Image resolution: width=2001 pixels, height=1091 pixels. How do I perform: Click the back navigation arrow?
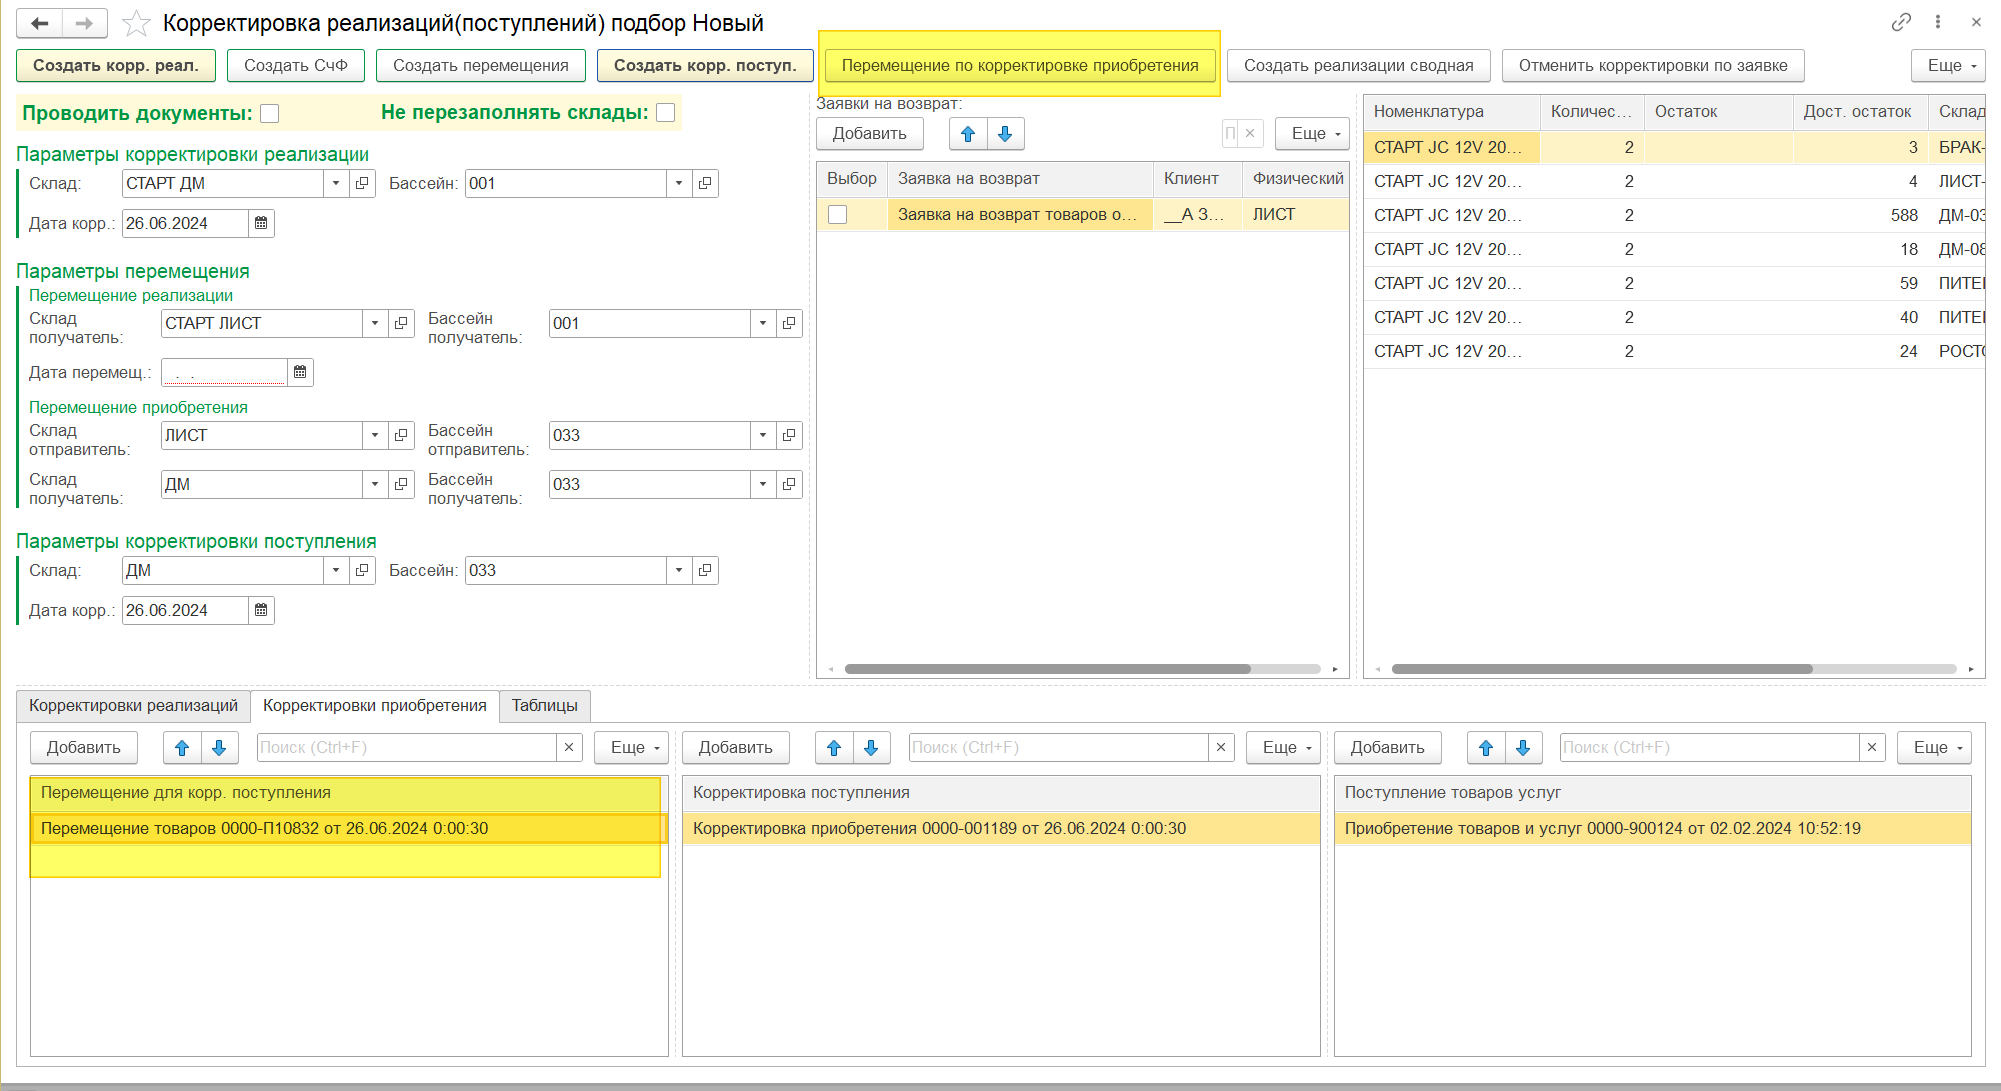(40, 23)
